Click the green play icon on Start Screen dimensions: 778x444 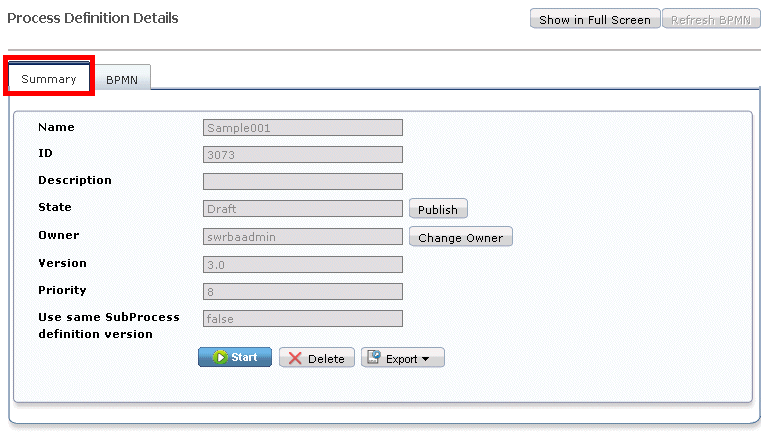[x=220, y=357]
